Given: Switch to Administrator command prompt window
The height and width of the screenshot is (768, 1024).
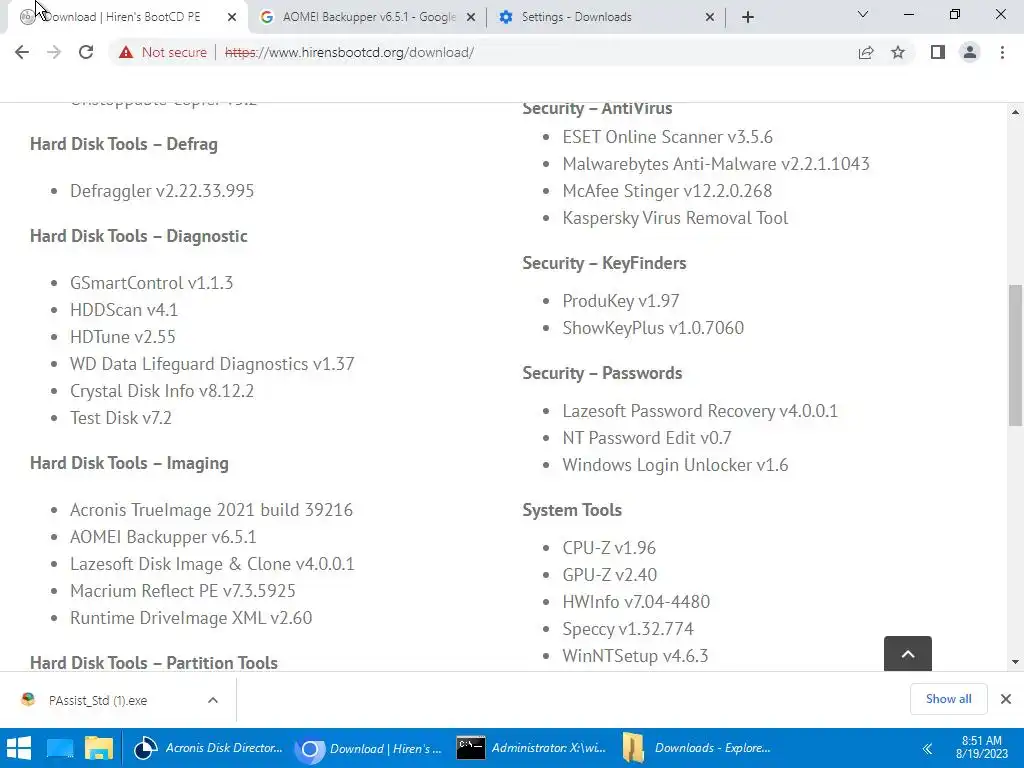Looking at the screenshot, I should [532, 748].
